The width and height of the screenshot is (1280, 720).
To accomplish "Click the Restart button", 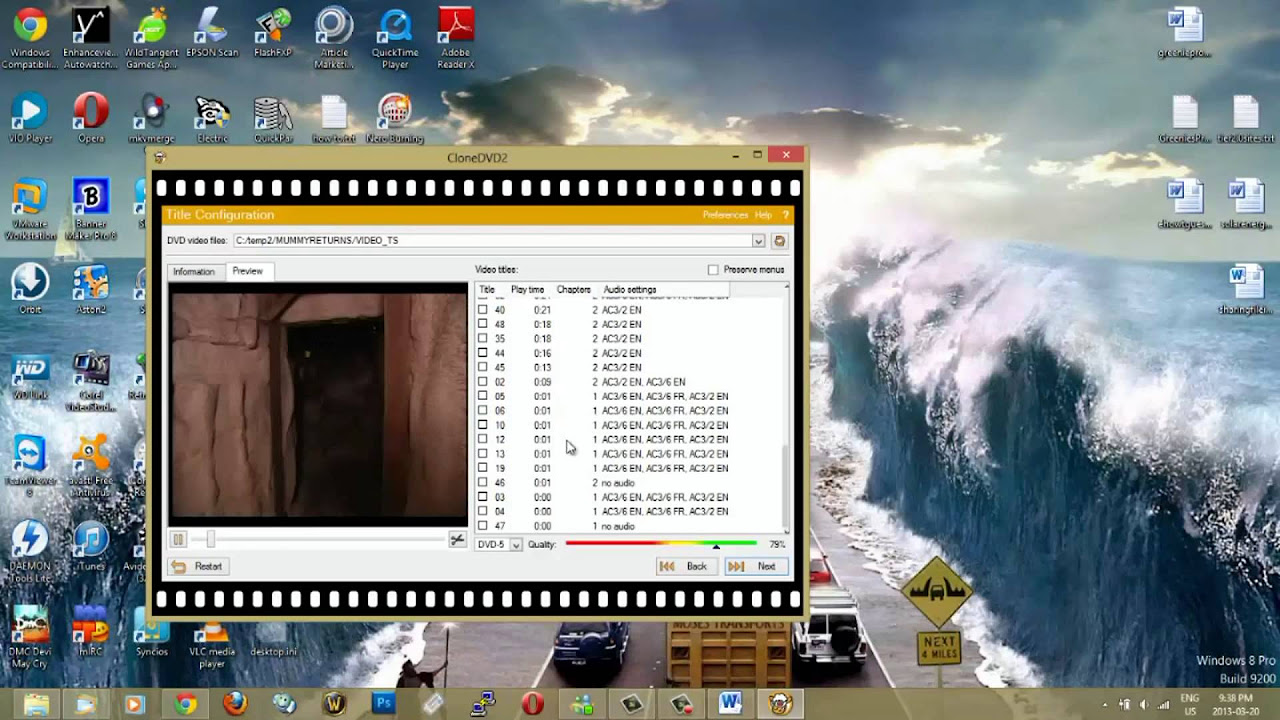I will pyautogui.click(x=197, y=567).
